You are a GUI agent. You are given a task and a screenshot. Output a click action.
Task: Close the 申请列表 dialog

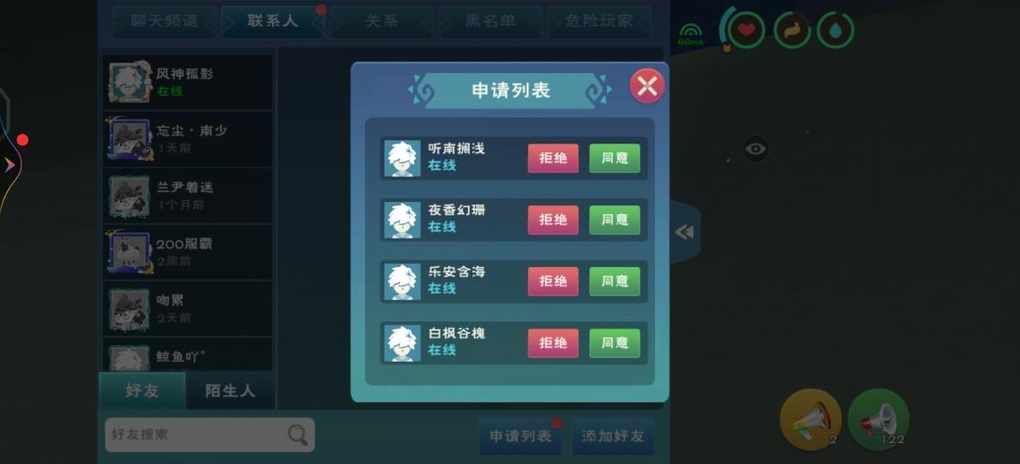(x=647, y=86)
